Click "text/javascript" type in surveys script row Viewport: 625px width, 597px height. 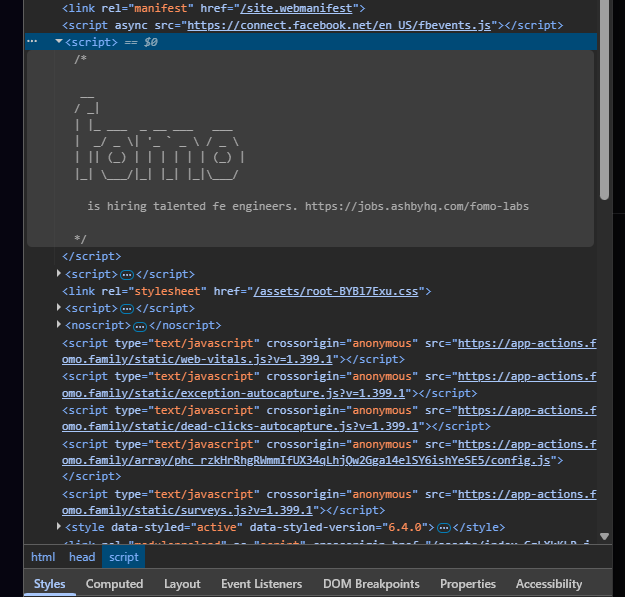click(204, 494)
